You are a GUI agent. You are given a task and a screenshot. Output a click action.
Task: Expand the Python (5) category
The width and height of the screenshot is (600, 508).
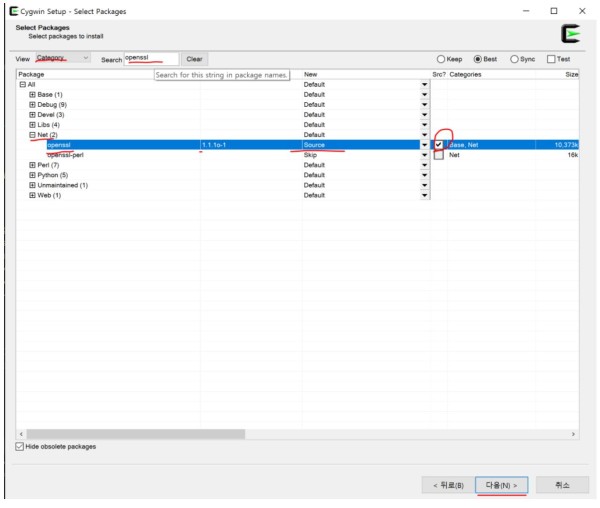point(33,175)
